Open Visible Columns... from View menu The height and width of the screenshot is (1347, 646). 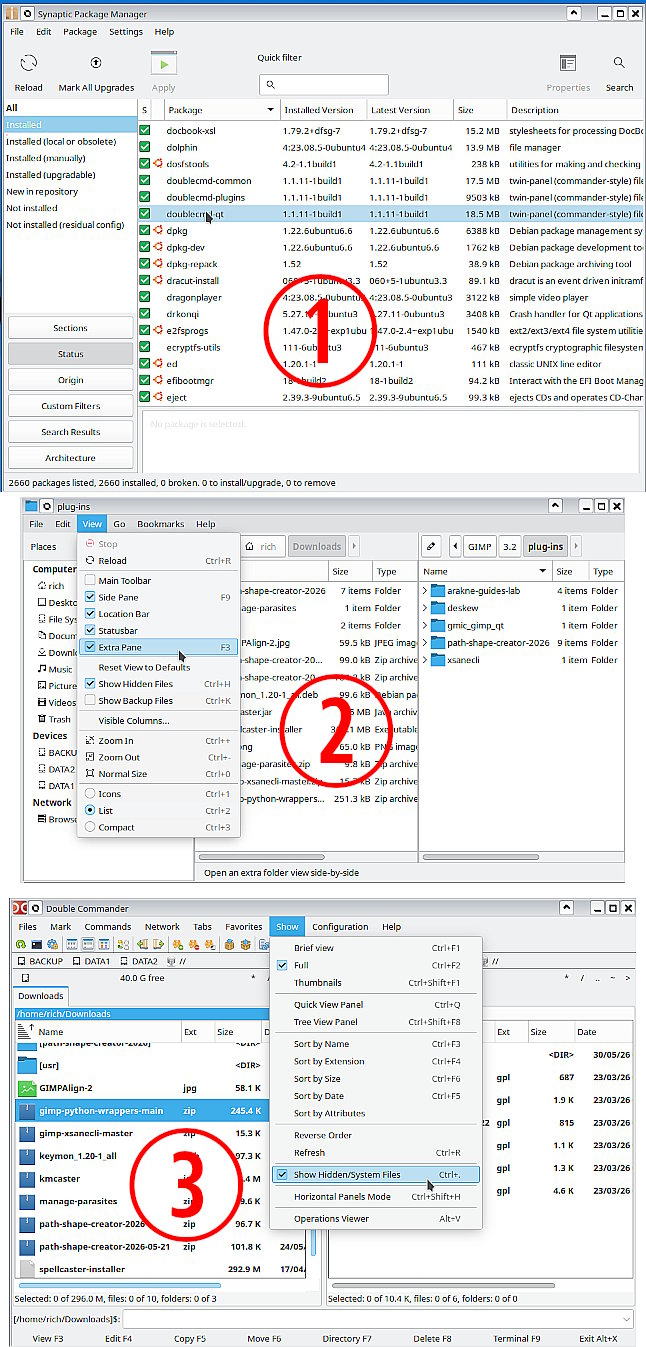(x=158, y=721)
